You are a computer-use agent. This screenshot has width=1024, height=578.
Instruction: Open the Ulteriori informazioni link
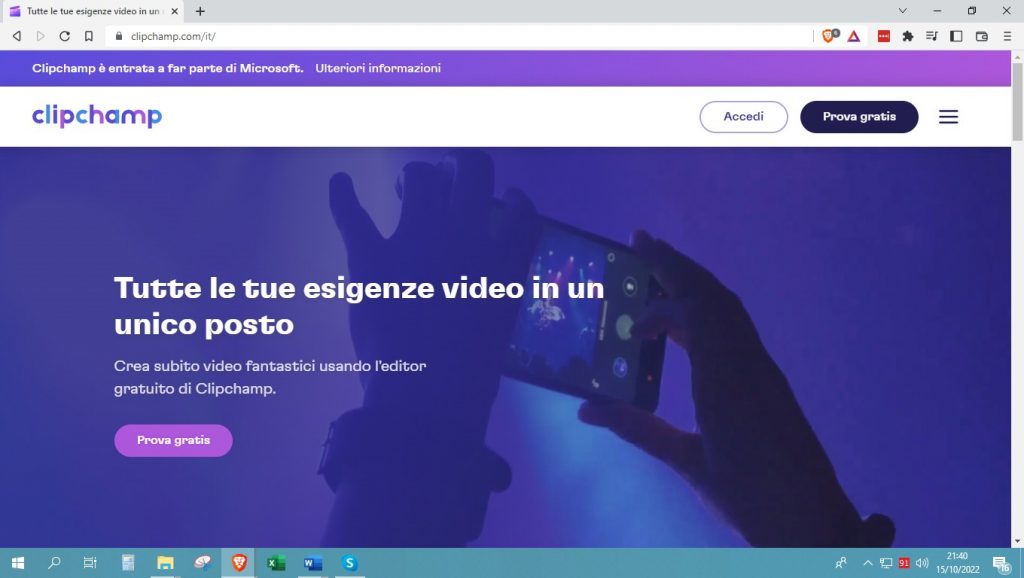point(377,68)
